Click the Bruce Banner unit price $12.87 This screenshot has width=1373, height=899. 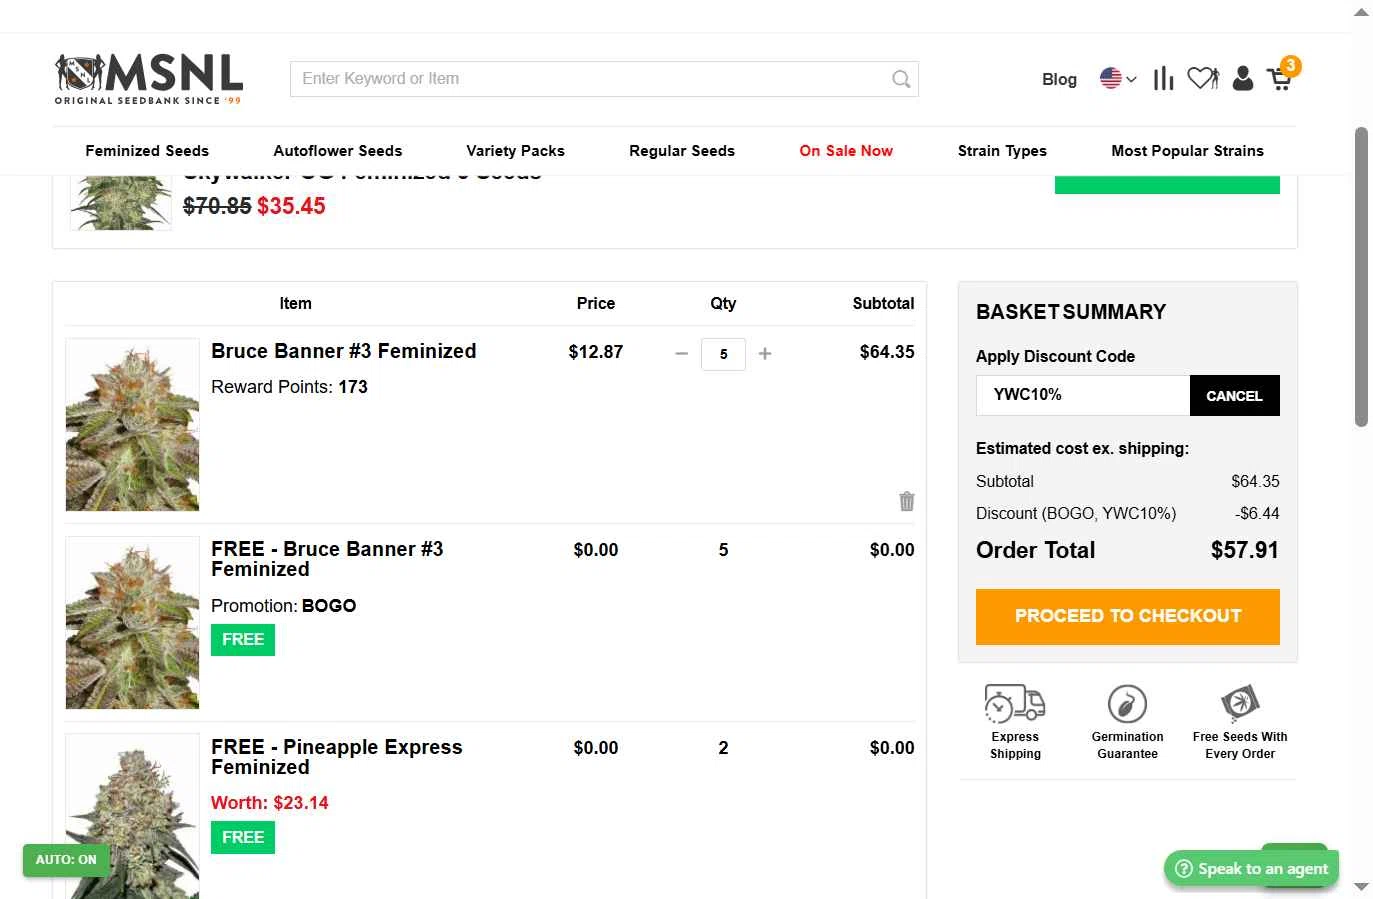click(596, 352)
